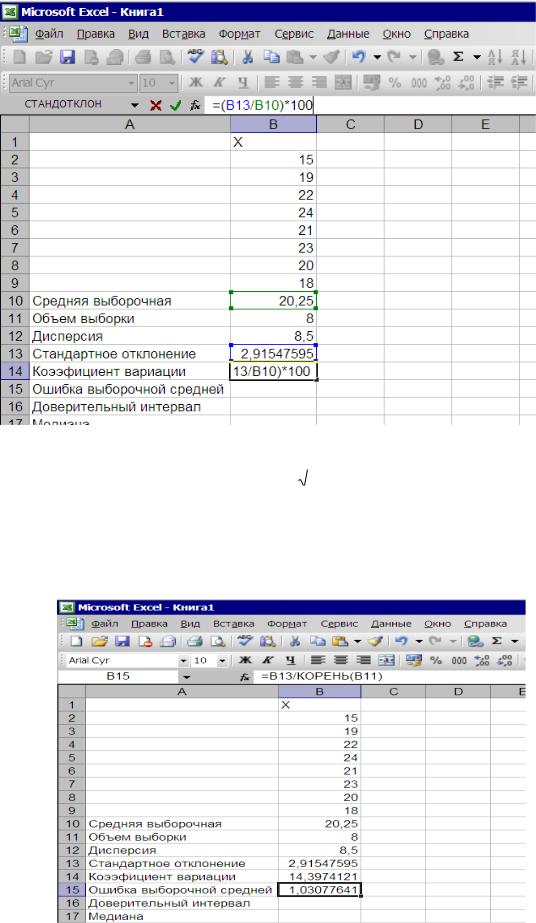Open AutoSum dropdown arrow in upper window

477,57
